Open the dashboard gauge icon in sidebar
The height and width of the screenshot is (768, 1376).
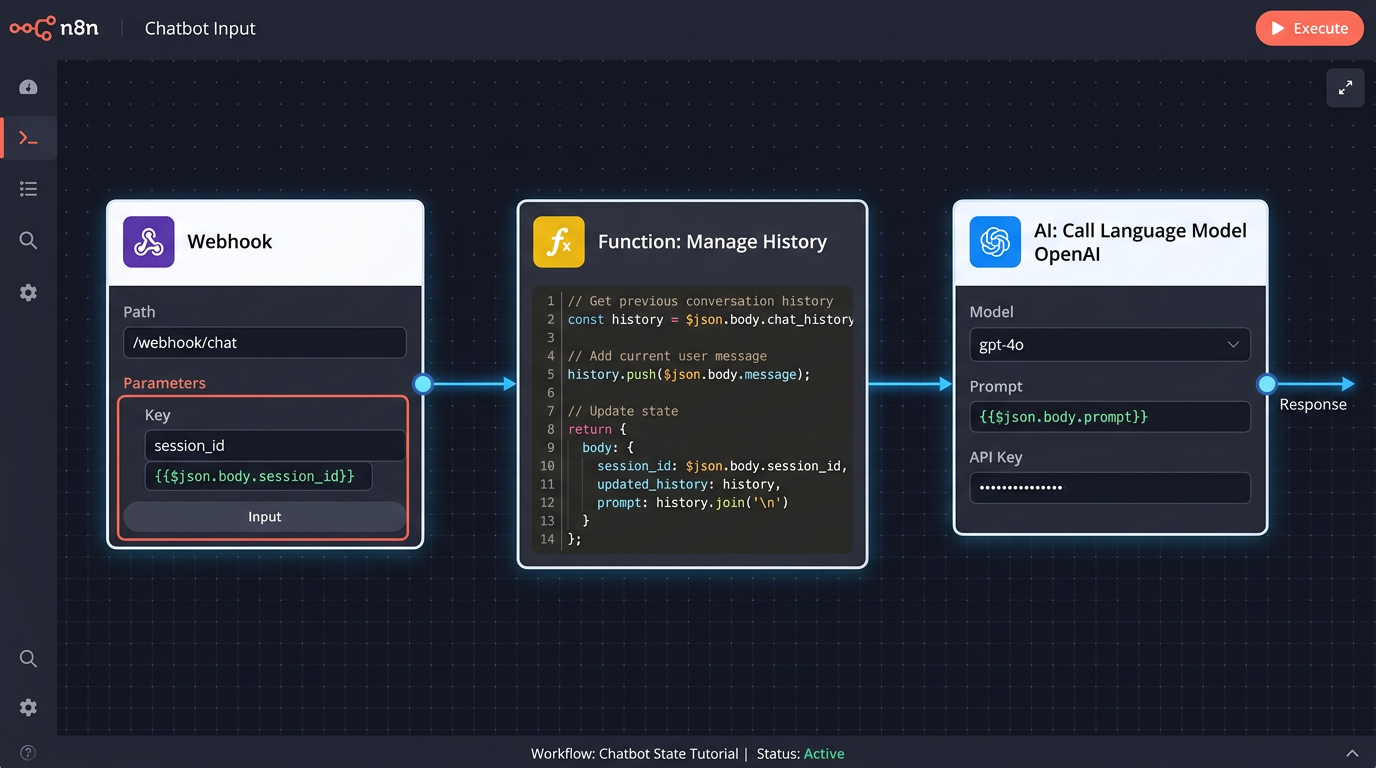click(28, 87)
